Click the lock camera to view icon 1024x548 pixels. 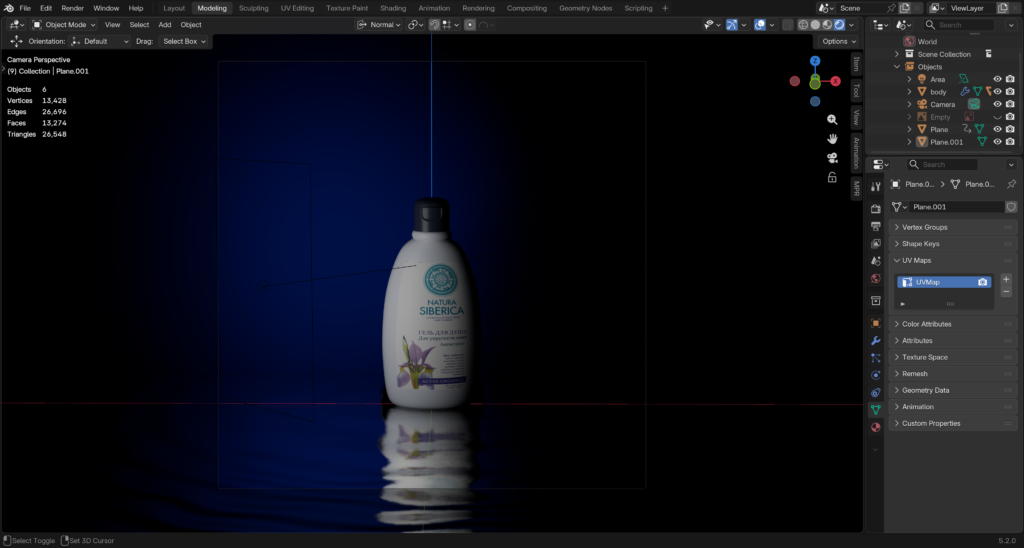tap(832, 177)
